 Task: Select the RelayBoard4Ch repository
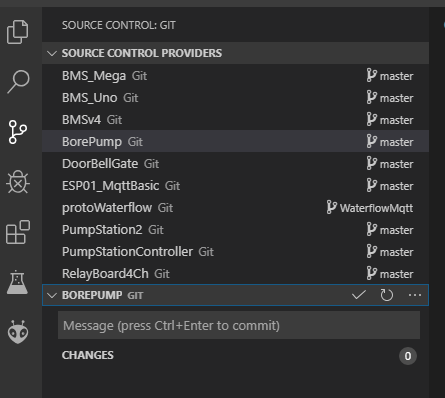tap(235, 274)
